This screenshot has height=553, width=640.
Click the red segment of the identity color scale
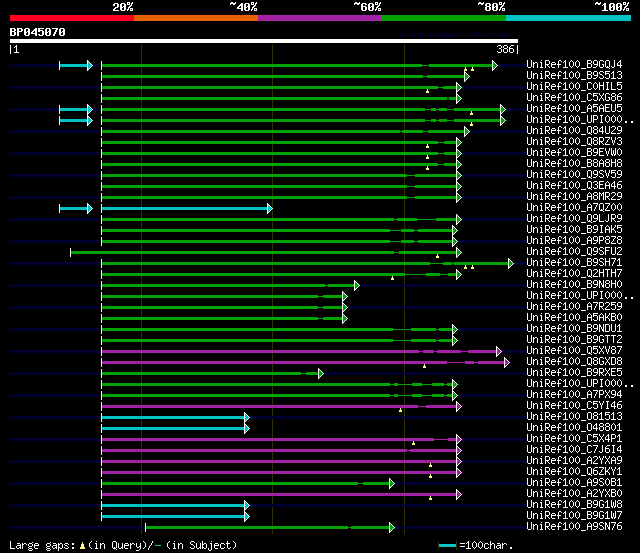[72, 18]
